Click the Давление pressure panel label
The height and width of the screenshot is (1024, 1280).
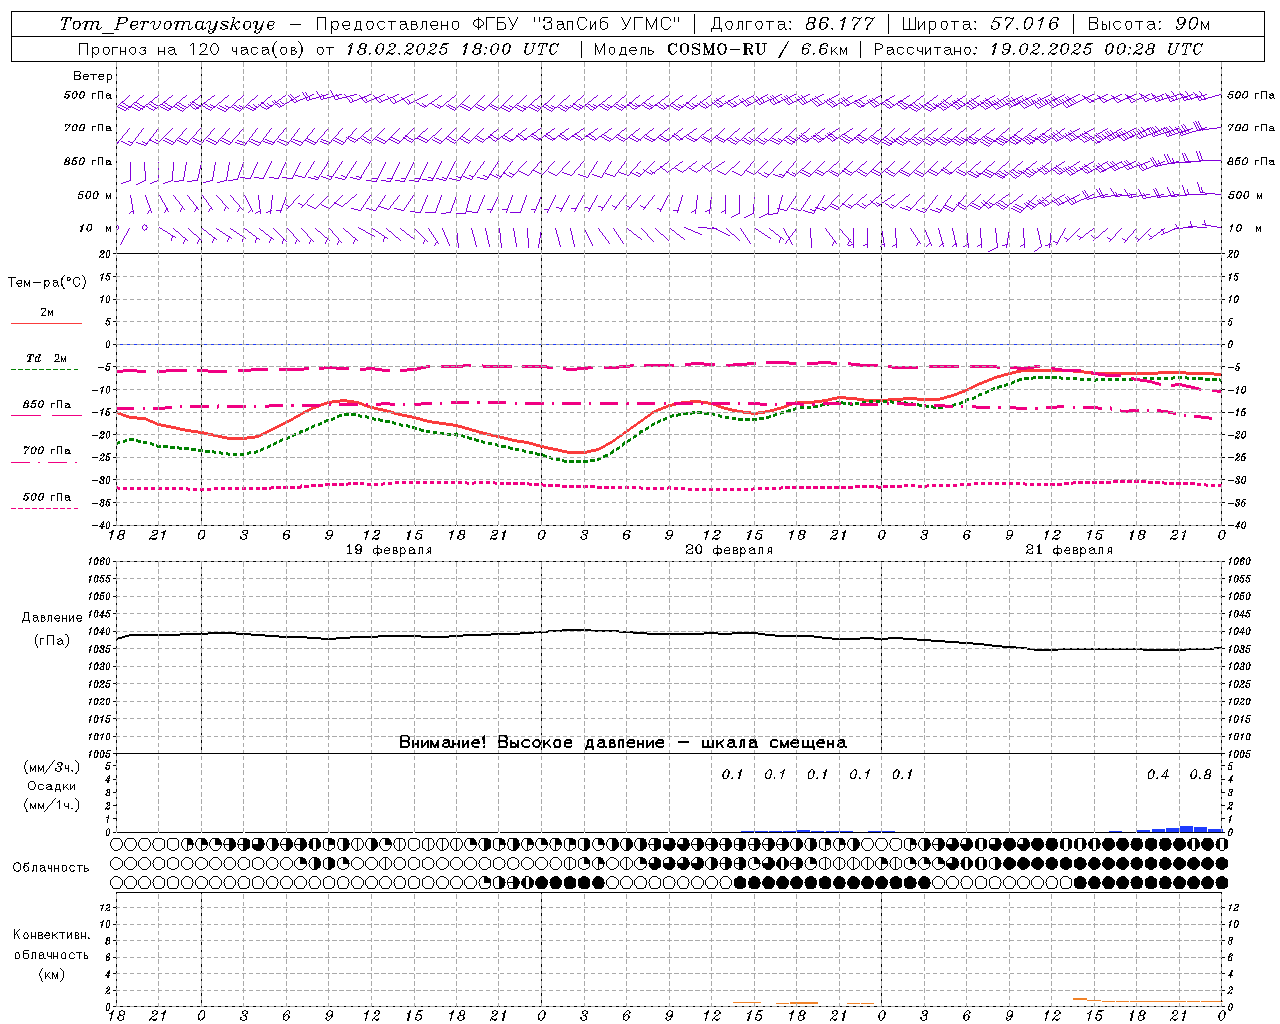coord(52,618)
